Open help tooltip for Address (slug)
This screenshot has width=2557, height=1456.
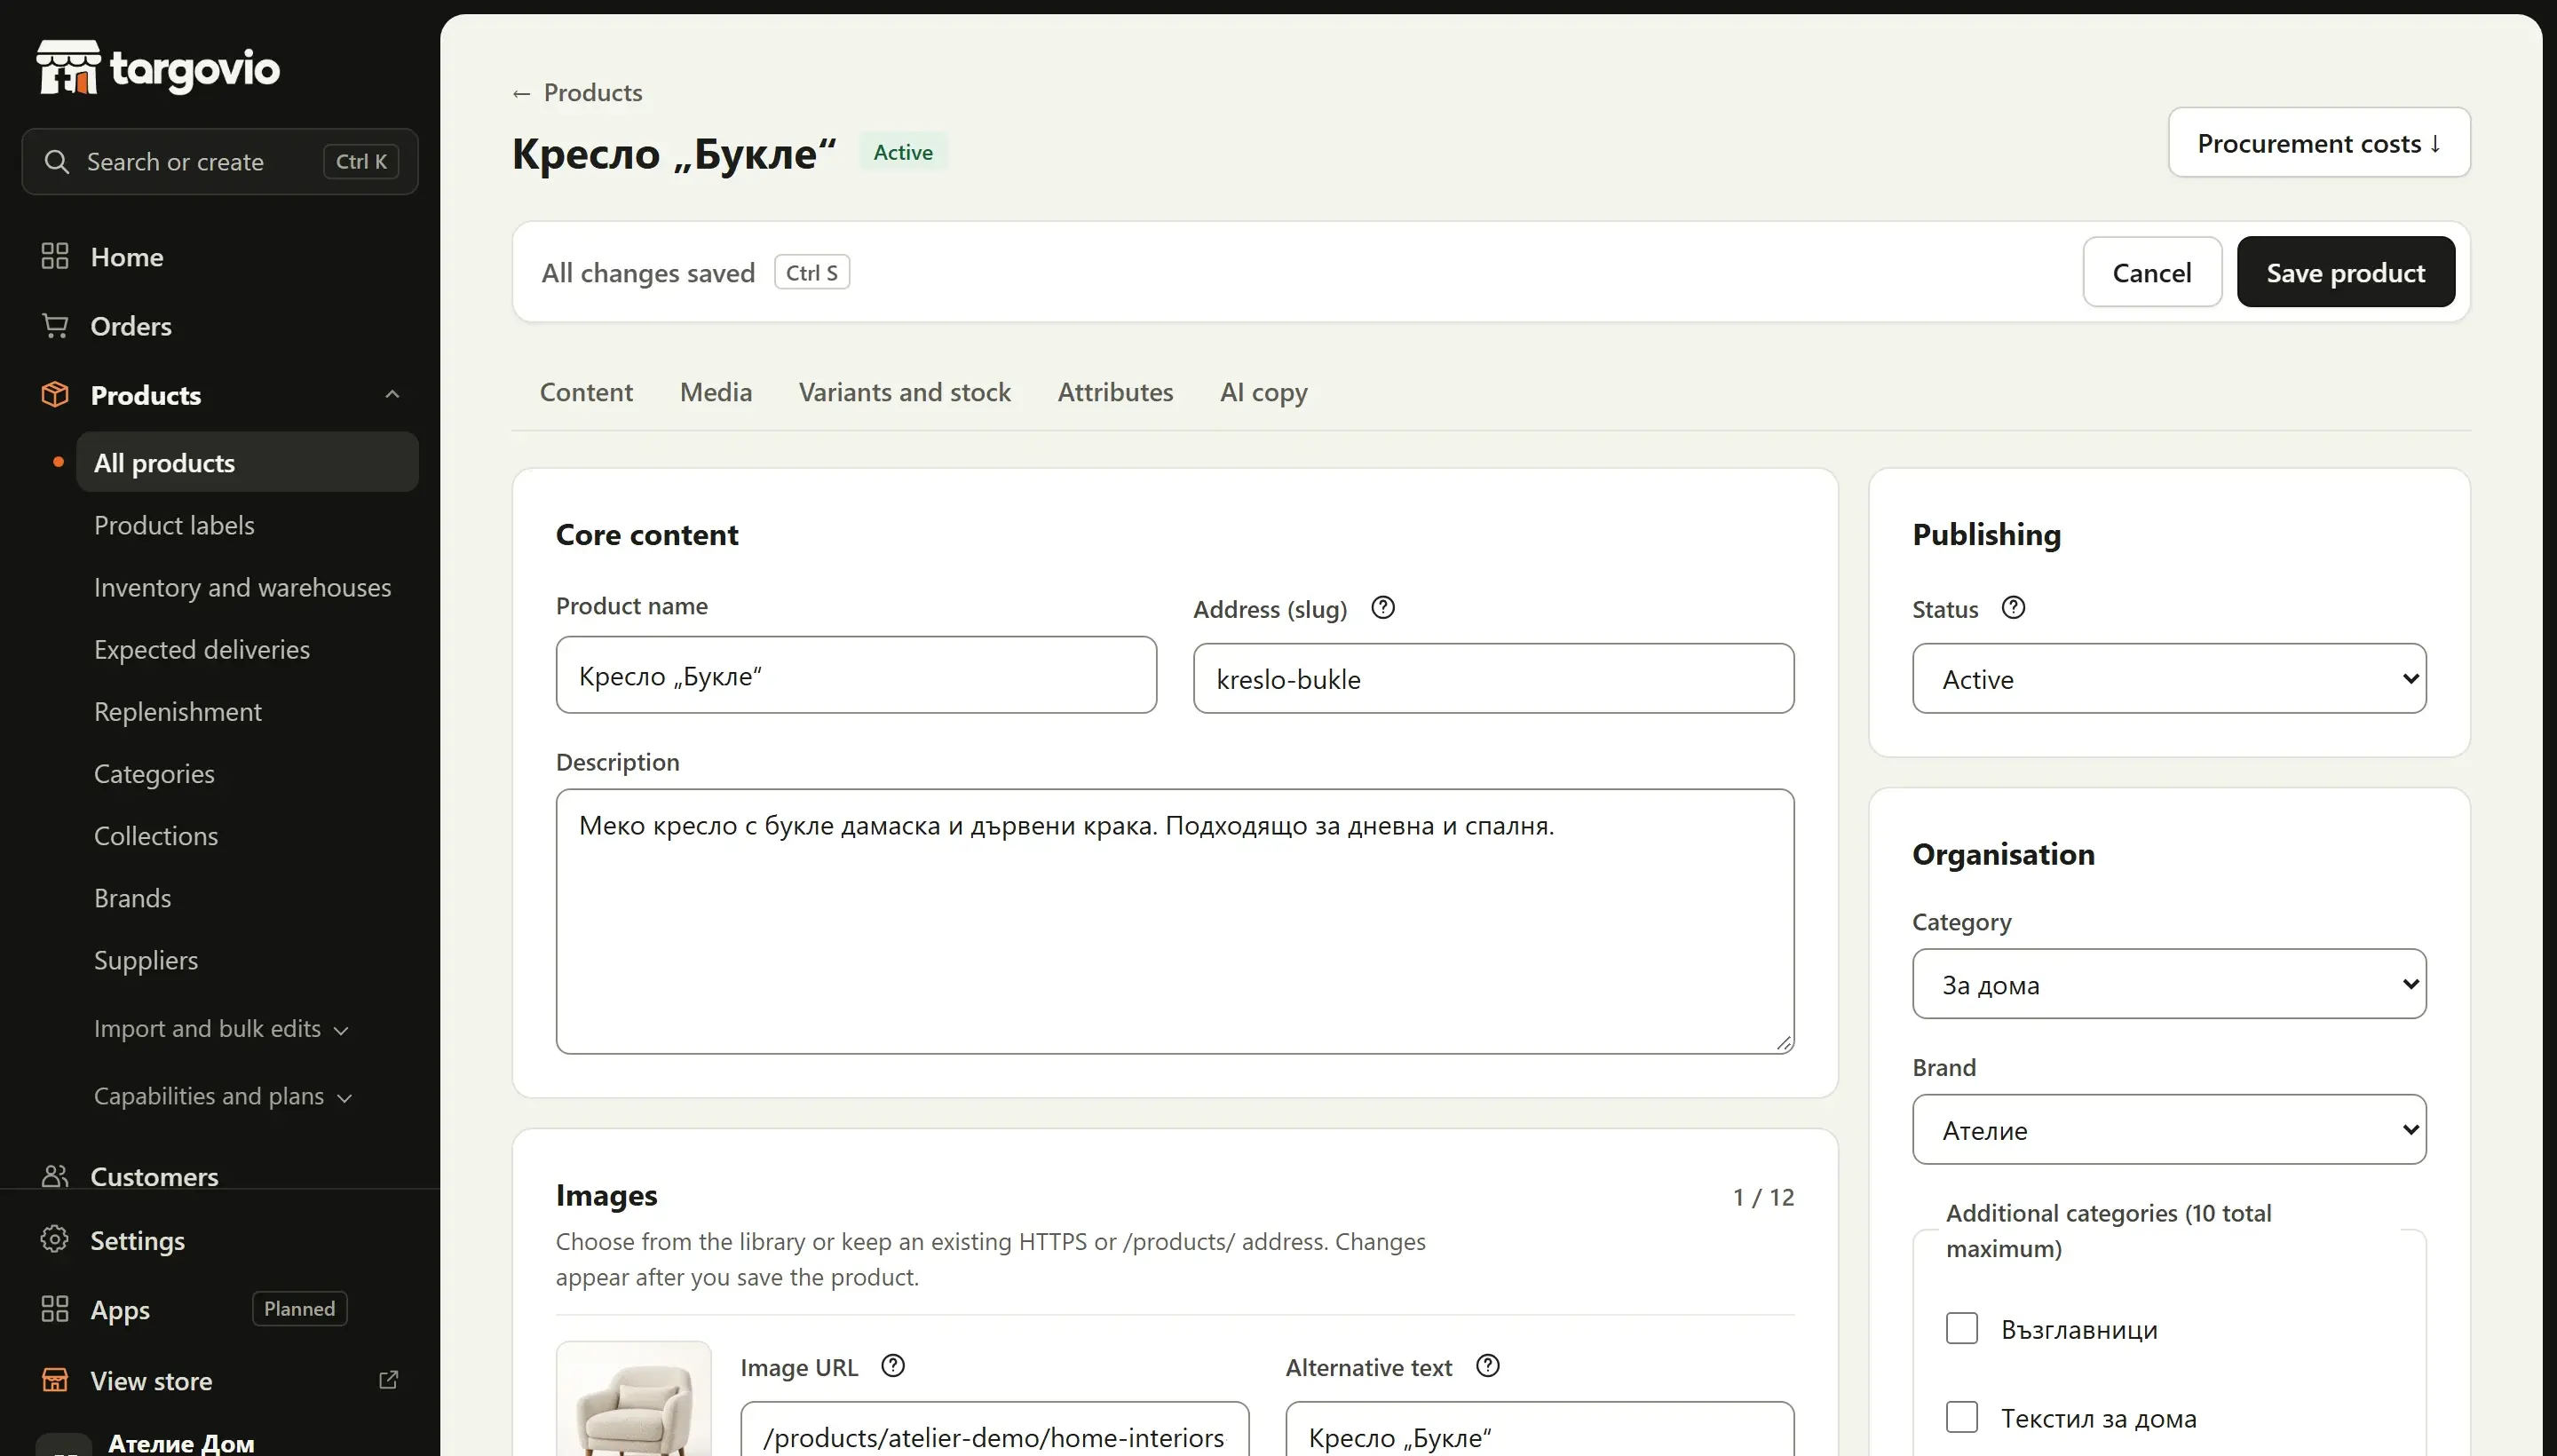pyautogui.click(x=1383, y=607)
